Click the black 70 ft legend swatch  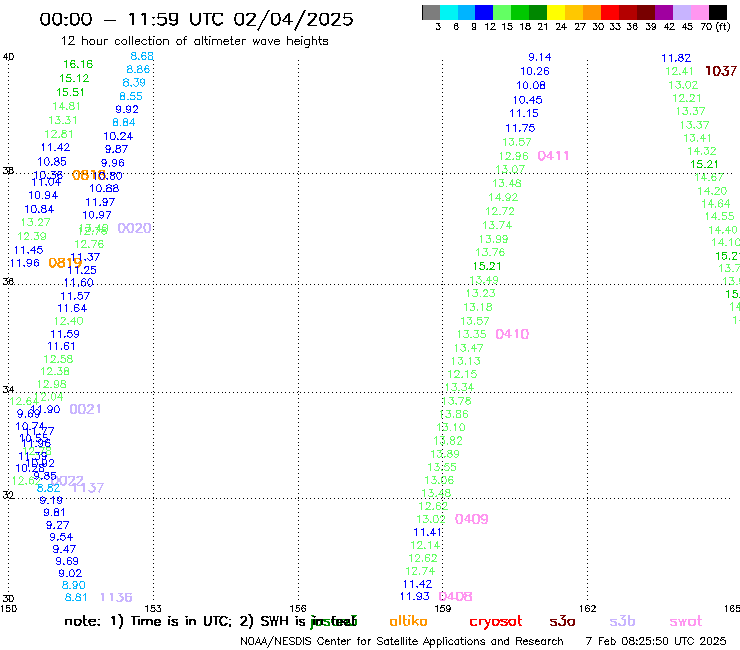(x=718, y=12)
